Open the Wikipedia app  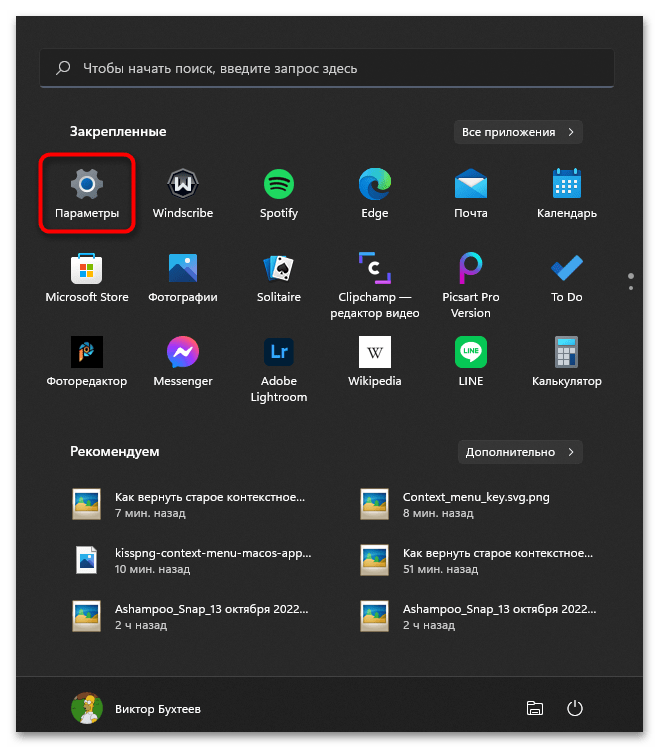(375, 362)
